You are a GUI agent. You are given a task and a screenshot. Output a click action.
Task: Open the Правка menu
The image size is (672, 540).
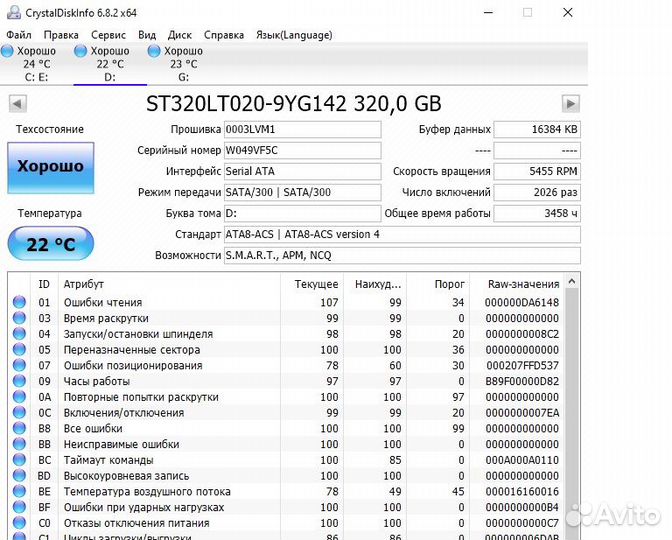[61, 35]
